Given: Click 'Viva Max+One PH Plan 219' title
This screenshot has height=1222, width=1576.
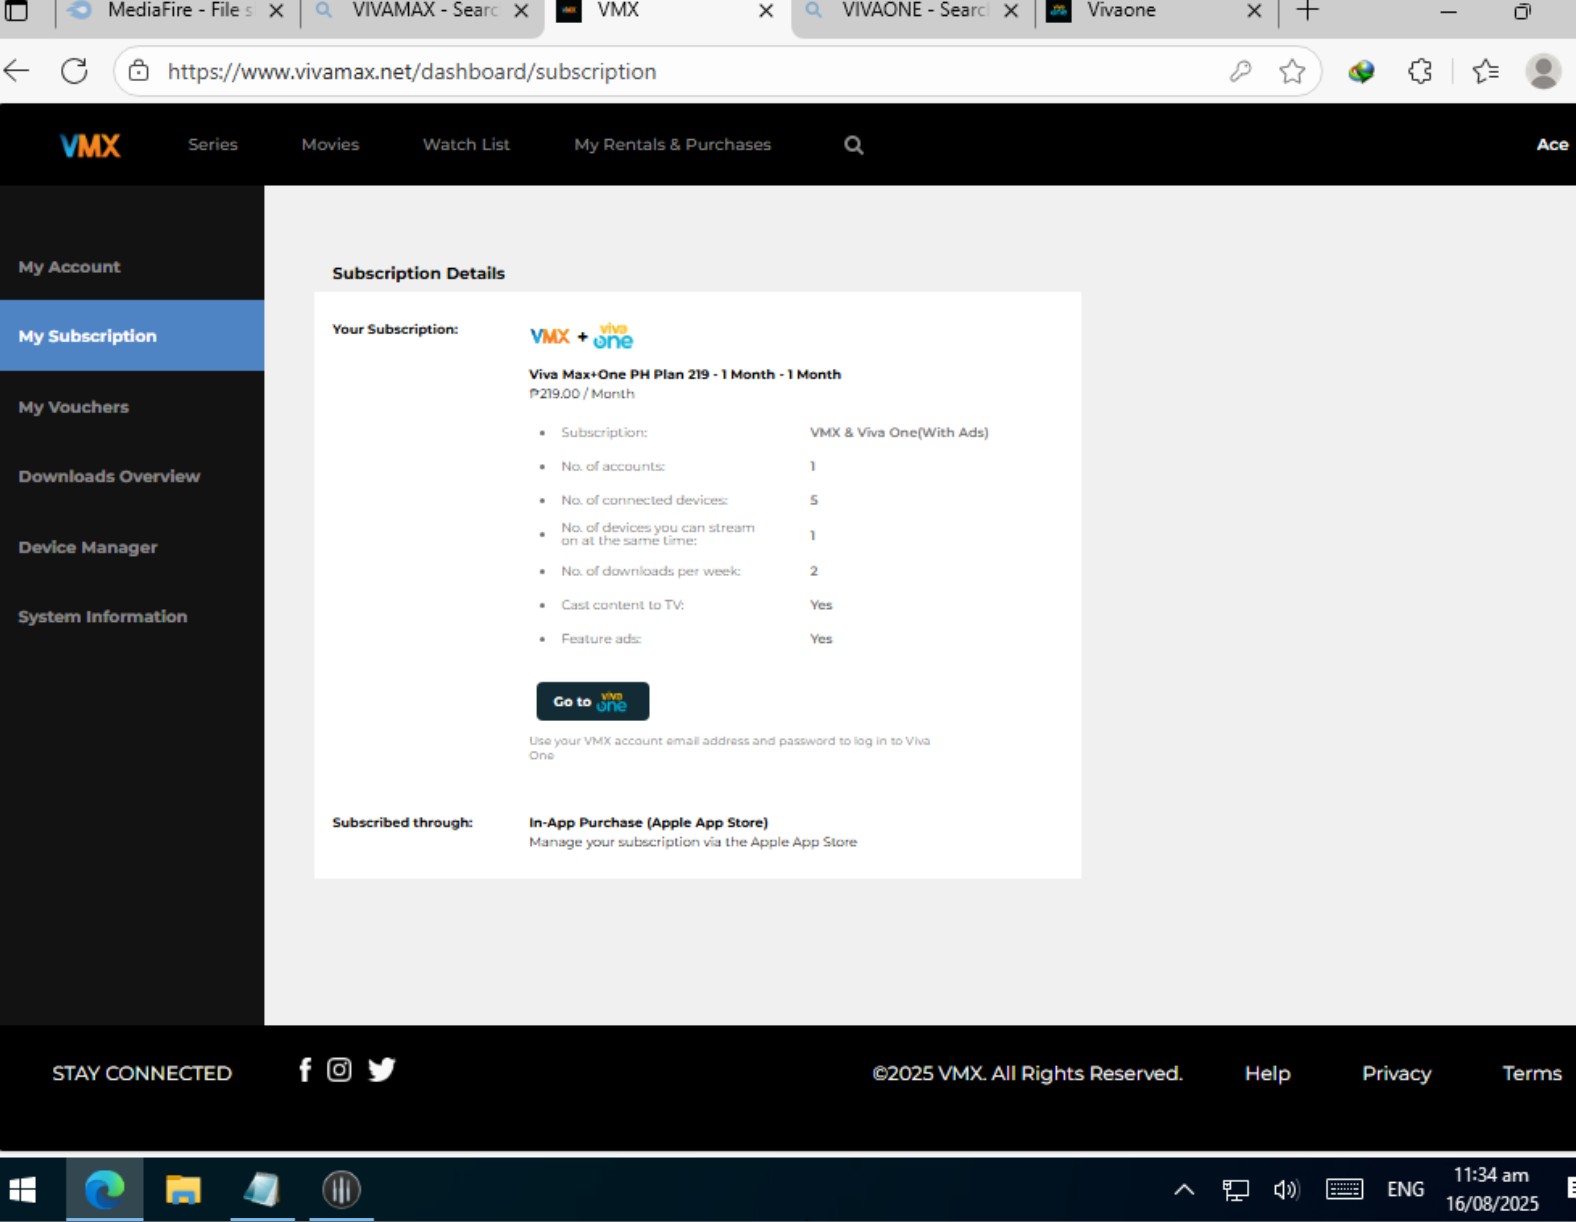Looking at the screenshot, I should pyautogui.click(x=685, y=374).
